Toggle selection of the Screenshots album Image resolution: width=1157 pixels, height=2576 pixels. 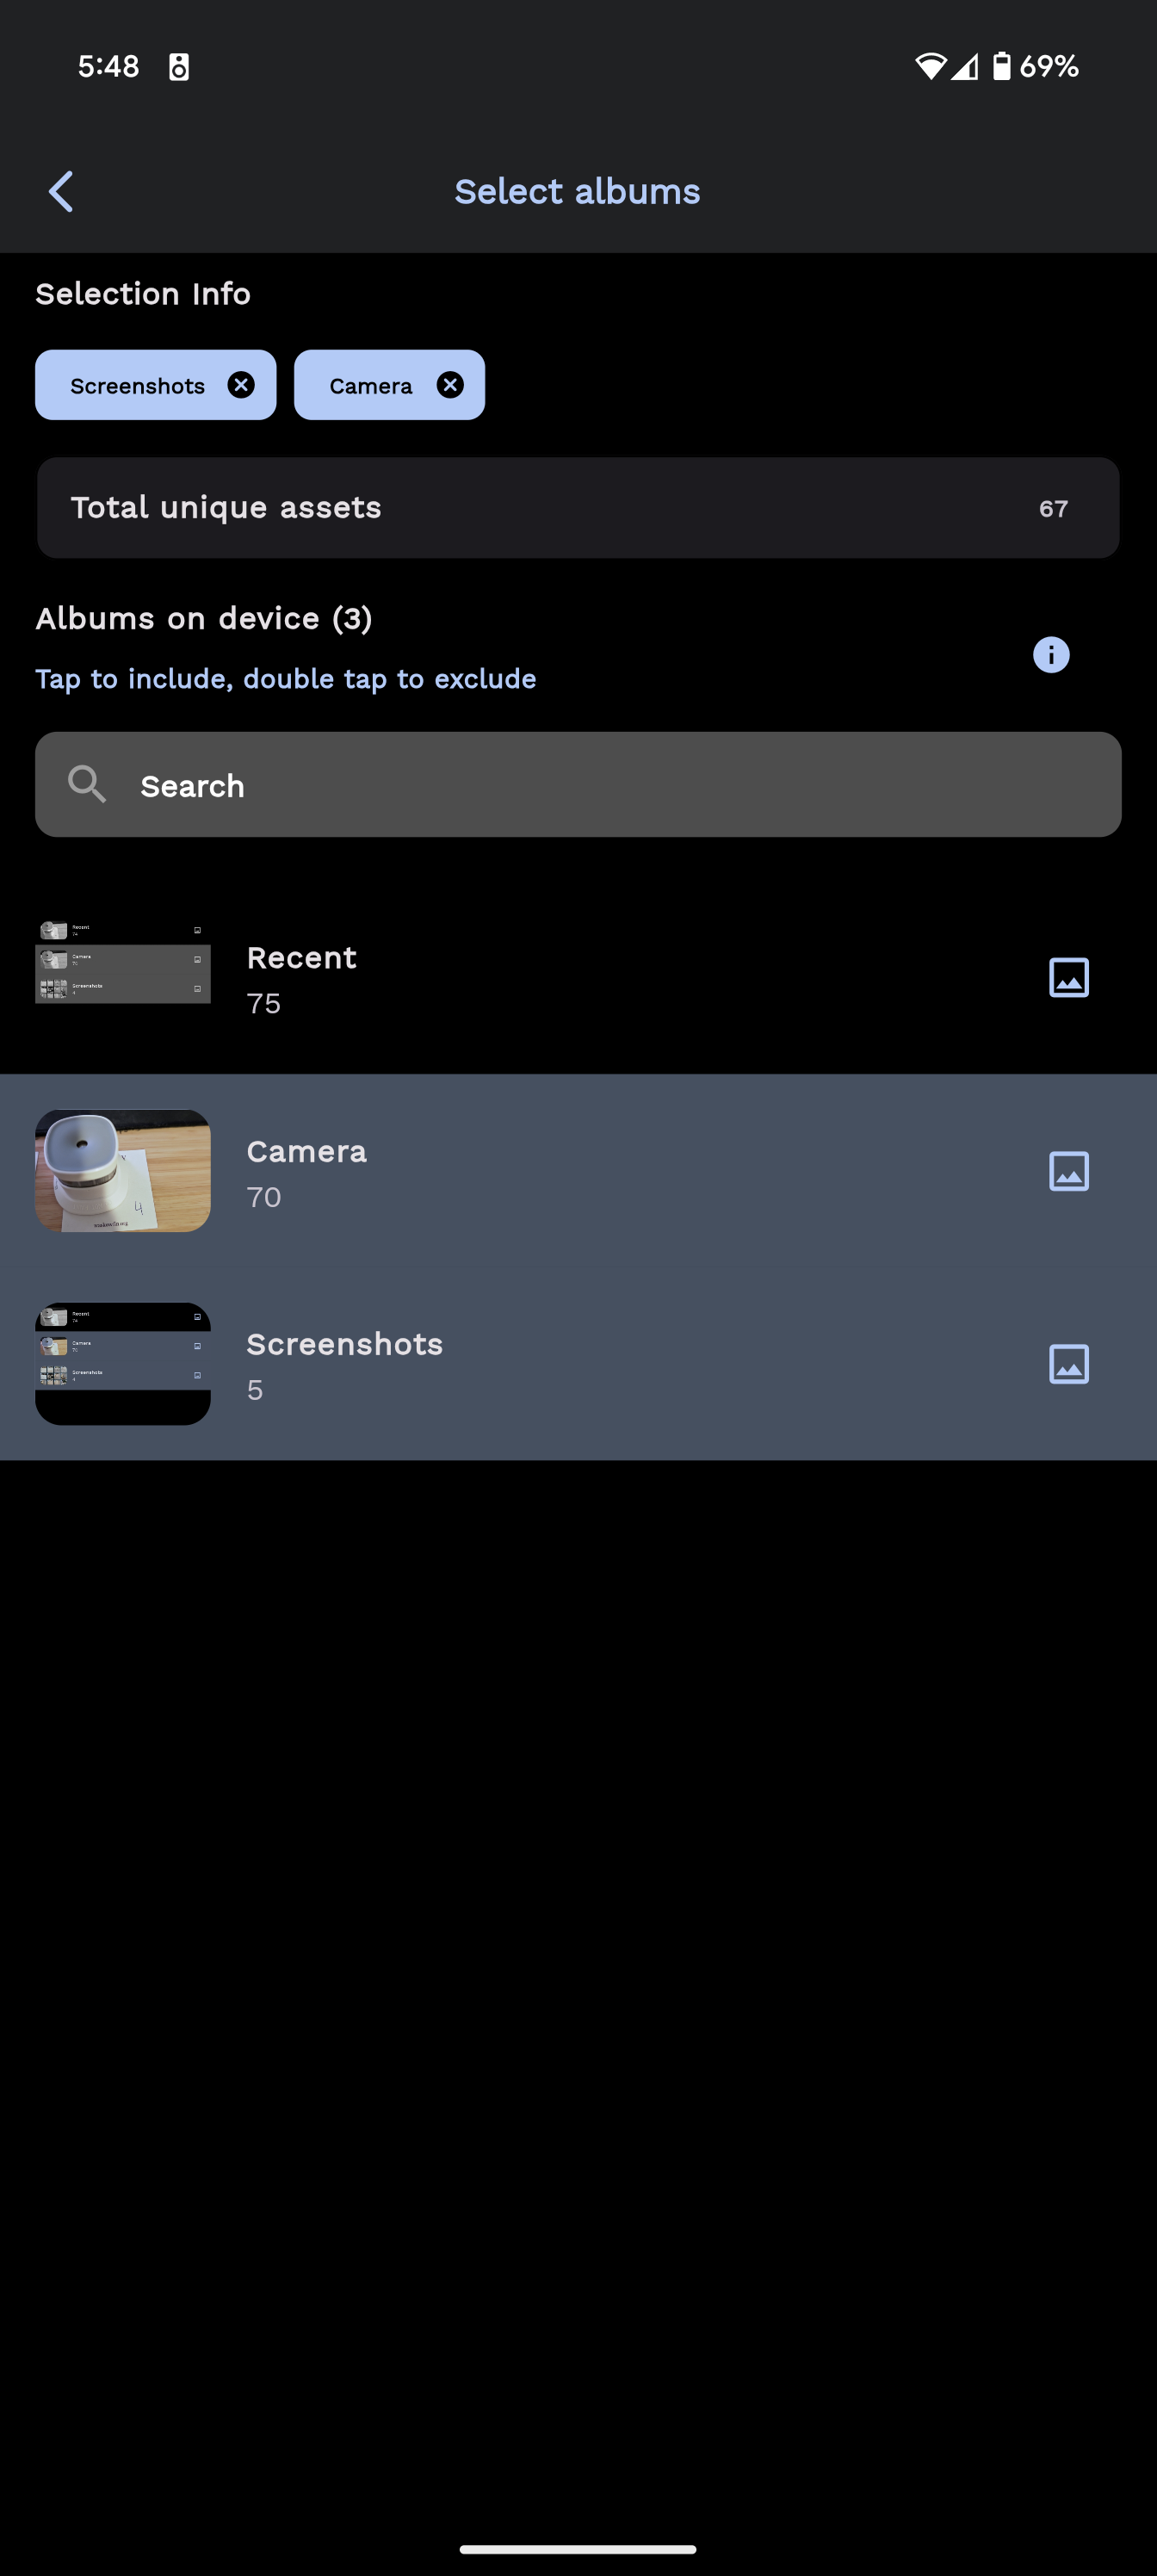point(578,1364)
